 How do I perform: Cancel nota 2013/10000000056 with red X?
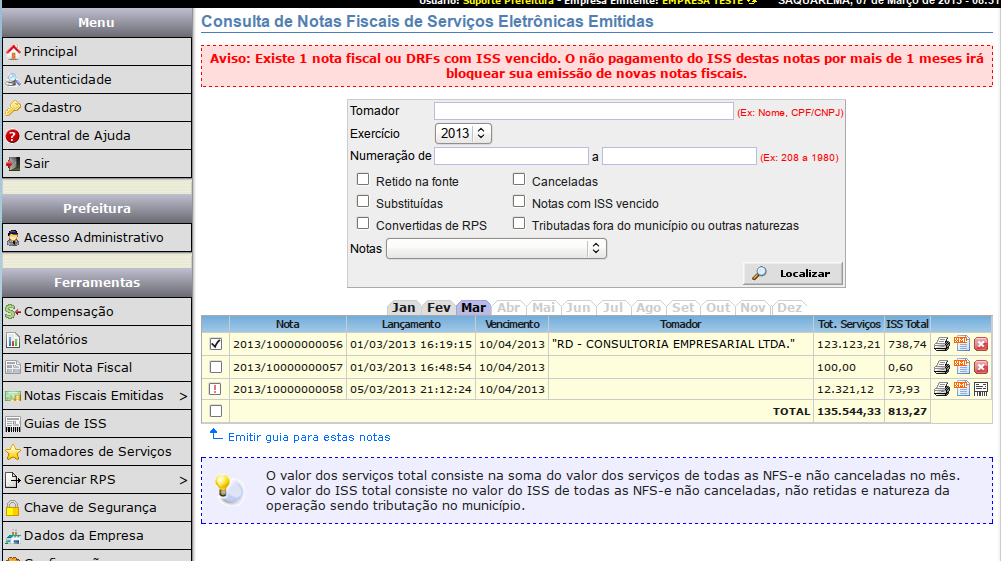(981, 344)
